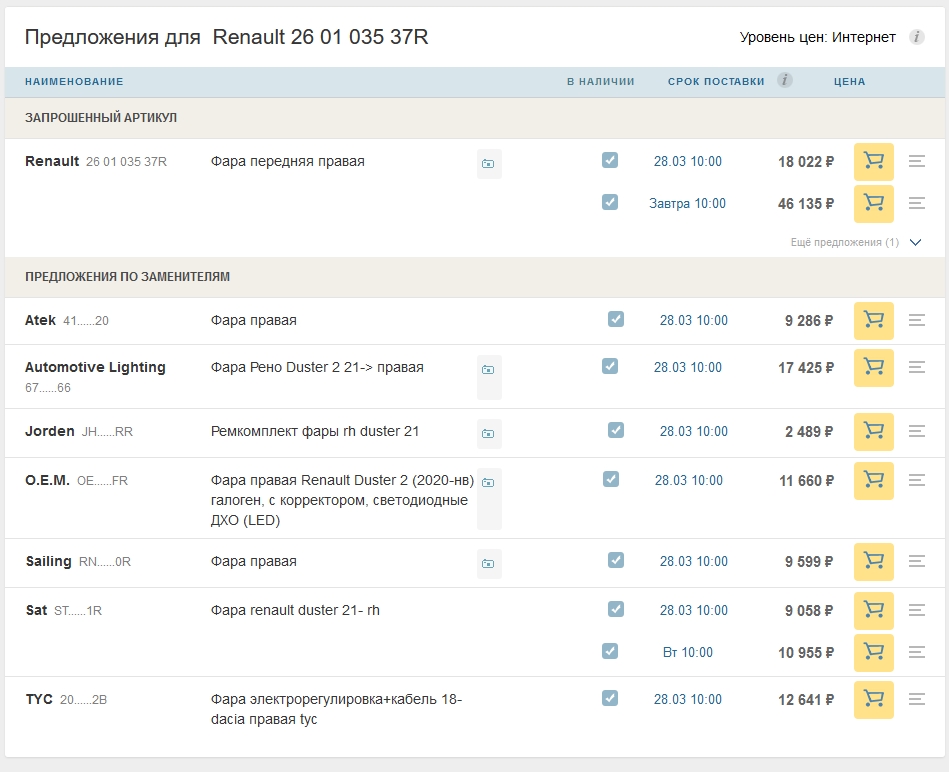This screenshot has height=772, width=949.
Task: Expand 'Ещё предложения (1)' offers
Action: [856, 242]
